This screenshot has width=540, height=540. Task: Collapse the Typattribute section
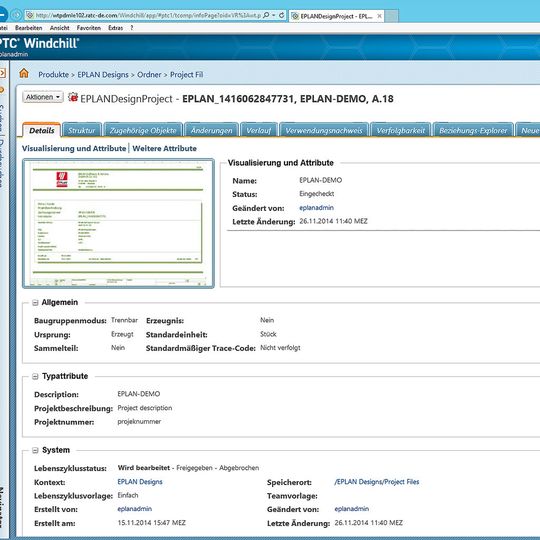click(x=35, y=376)
